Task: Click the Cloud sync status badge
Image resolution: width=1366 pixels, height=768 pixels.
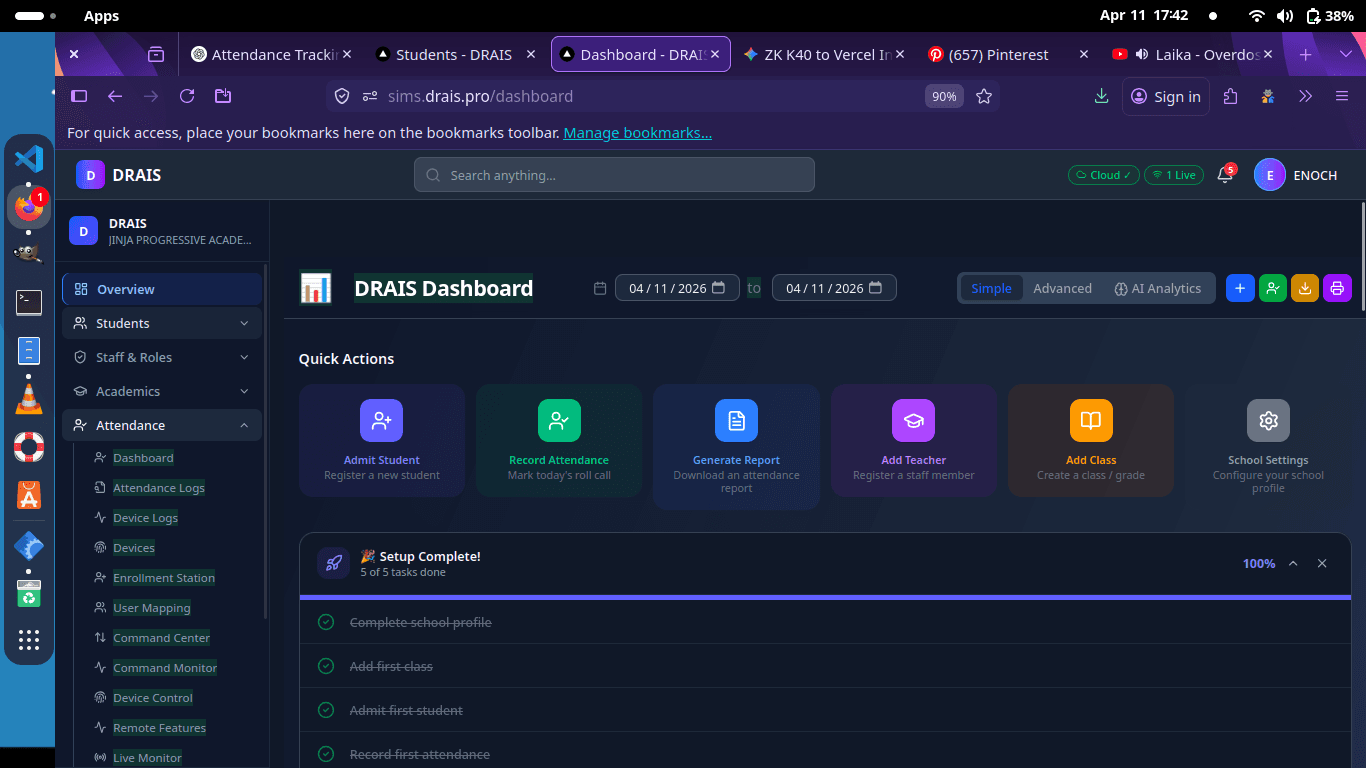Action: click(1103, 174)
